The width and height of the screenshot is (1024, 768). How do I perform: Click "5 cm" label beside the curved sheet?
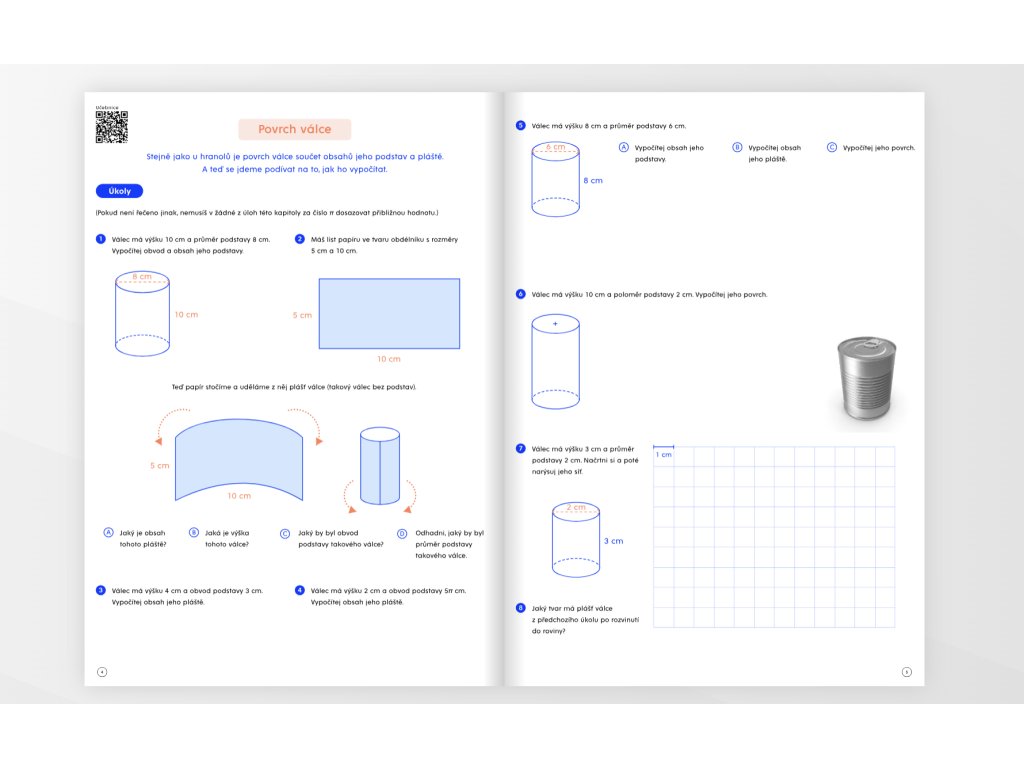[x=160, y=466]
